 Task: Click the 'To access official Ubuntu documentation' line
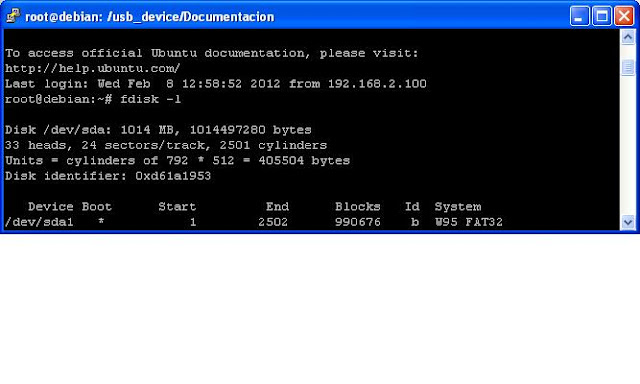click(212, 53)
